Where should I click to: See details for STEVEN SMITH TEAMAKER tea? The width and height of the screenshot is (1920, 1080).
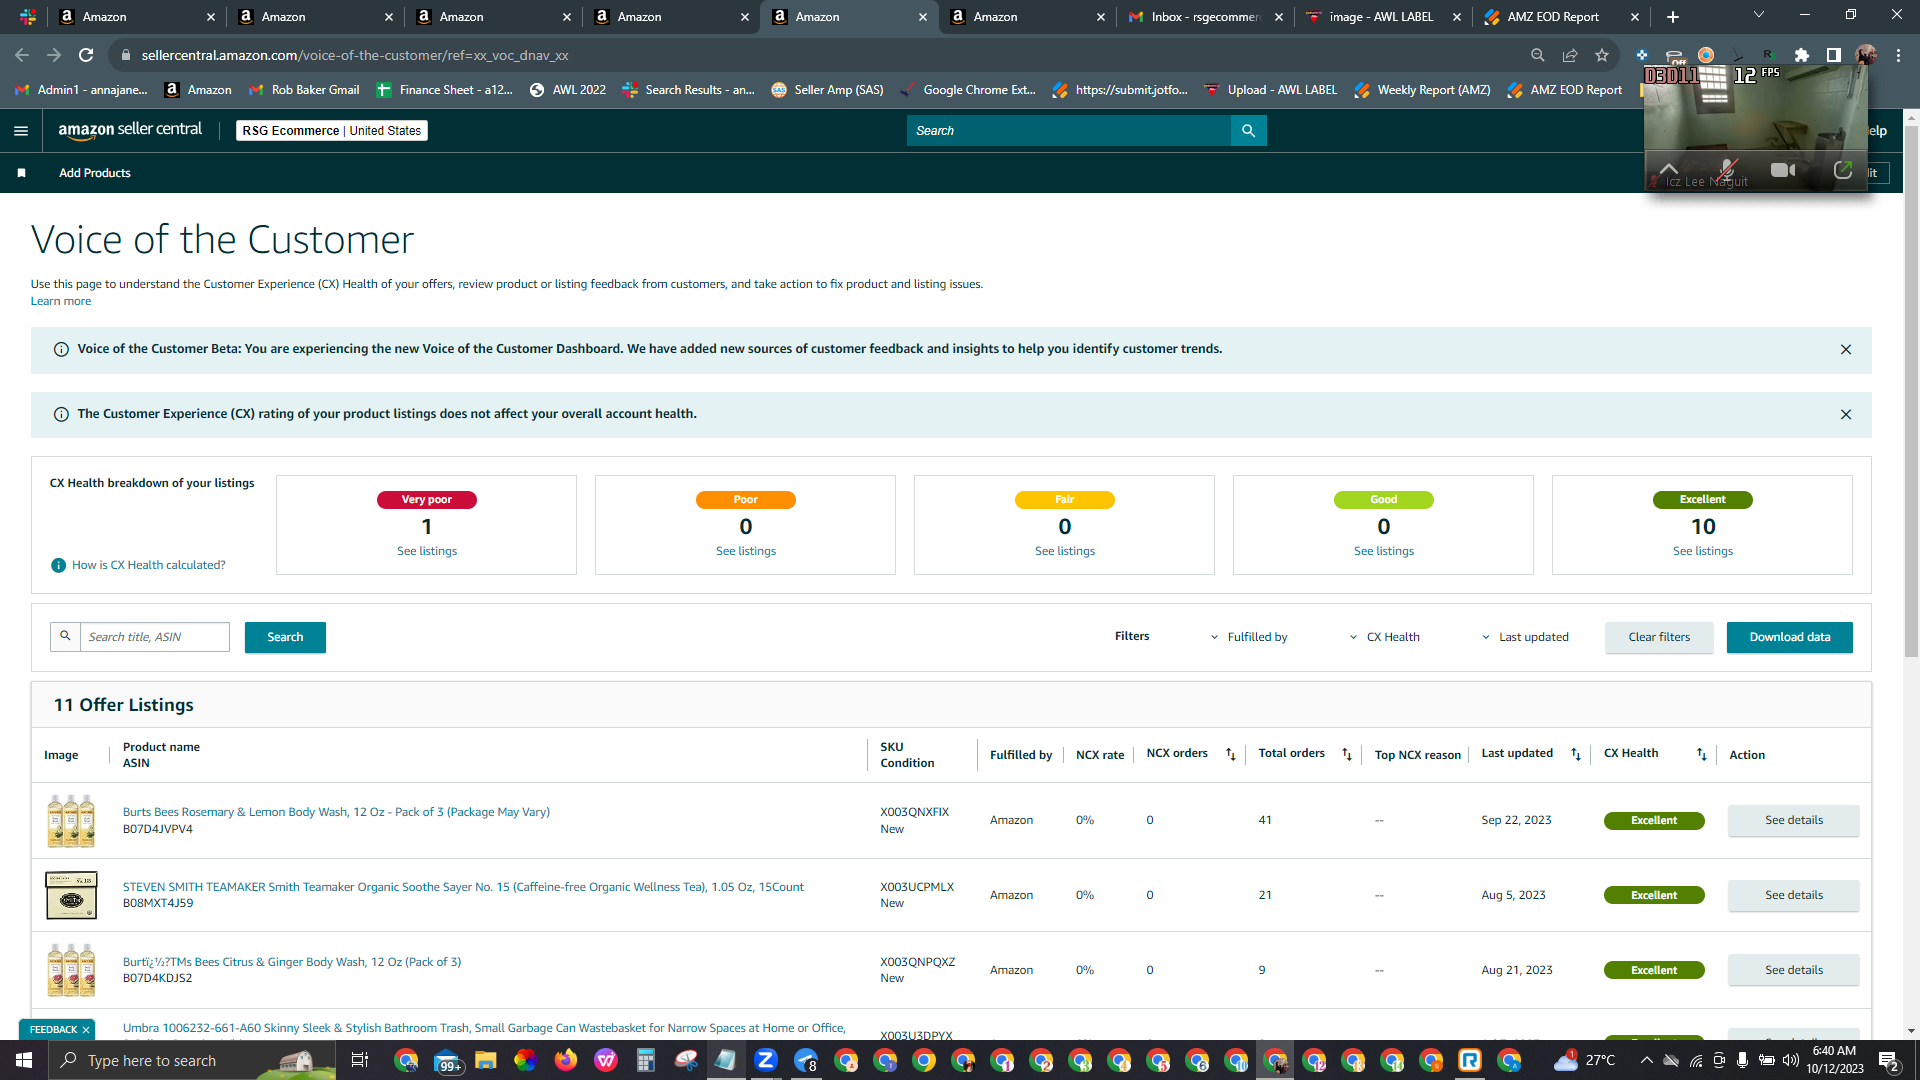[x=1794, y=896]
